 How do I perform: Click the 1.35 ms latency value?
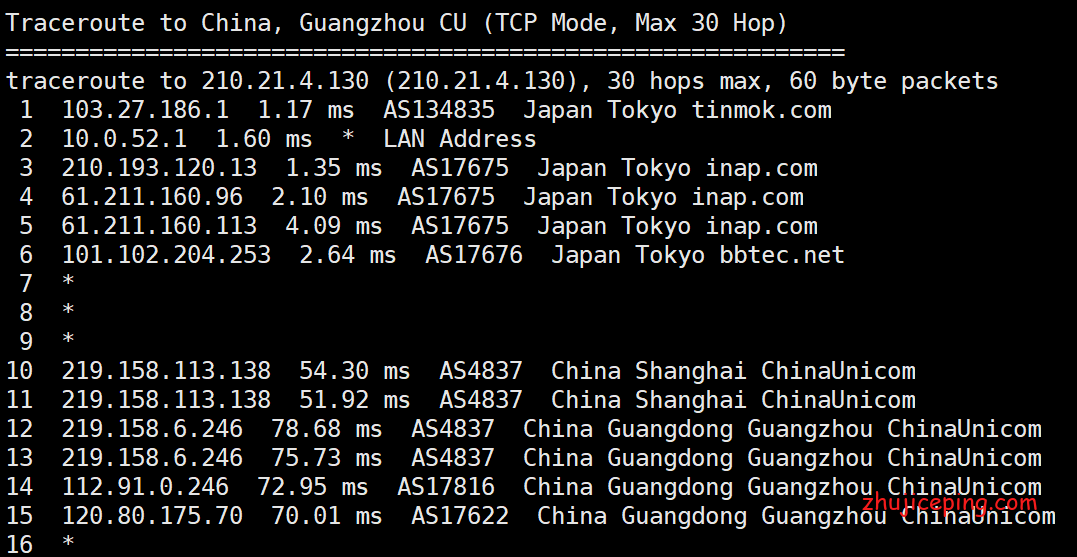335,168
